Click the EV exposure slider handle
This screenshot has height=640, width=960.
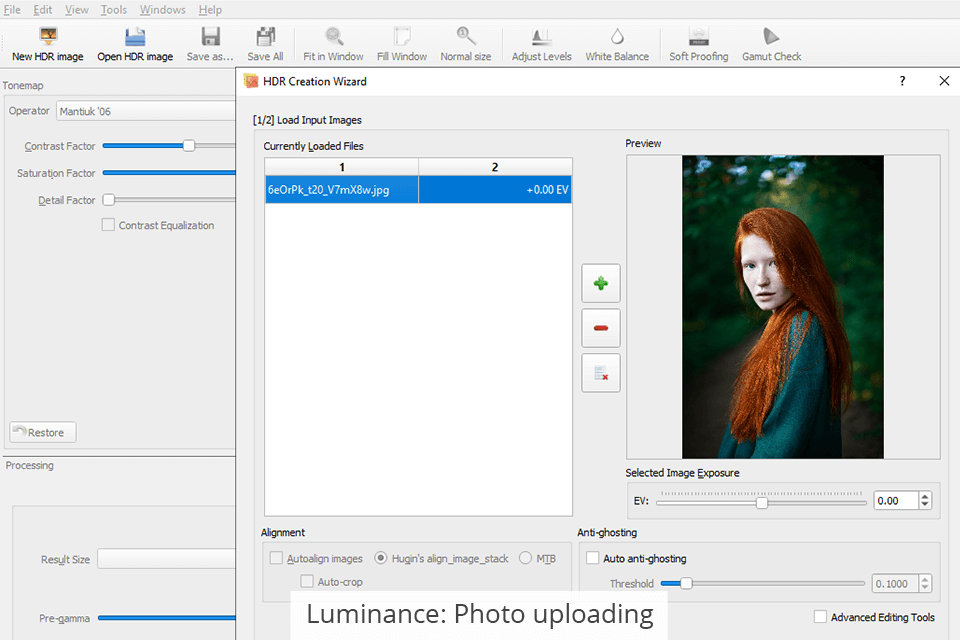pyautogui.click(x=762, y=503)
